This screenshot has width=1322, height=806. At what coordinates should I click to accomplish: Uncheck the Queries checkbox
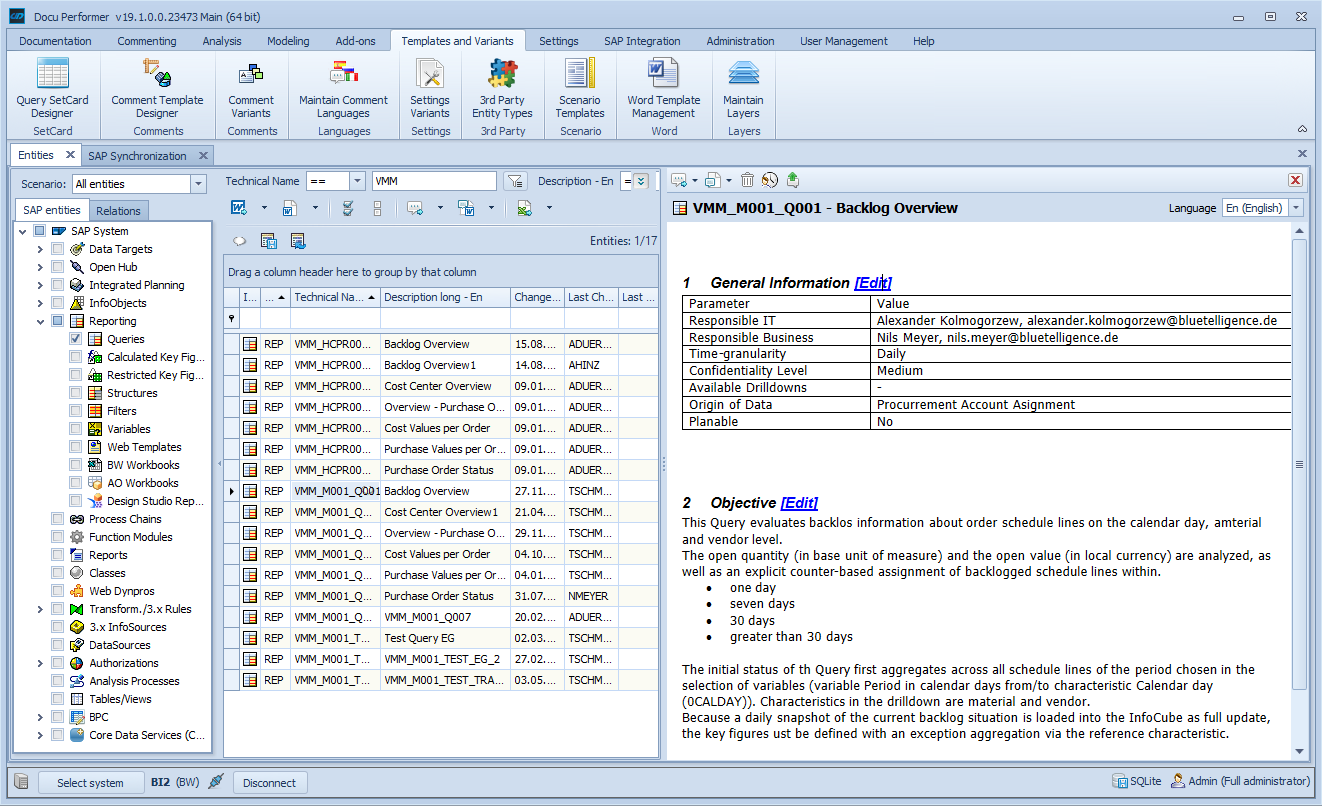[x=76, y=339]
